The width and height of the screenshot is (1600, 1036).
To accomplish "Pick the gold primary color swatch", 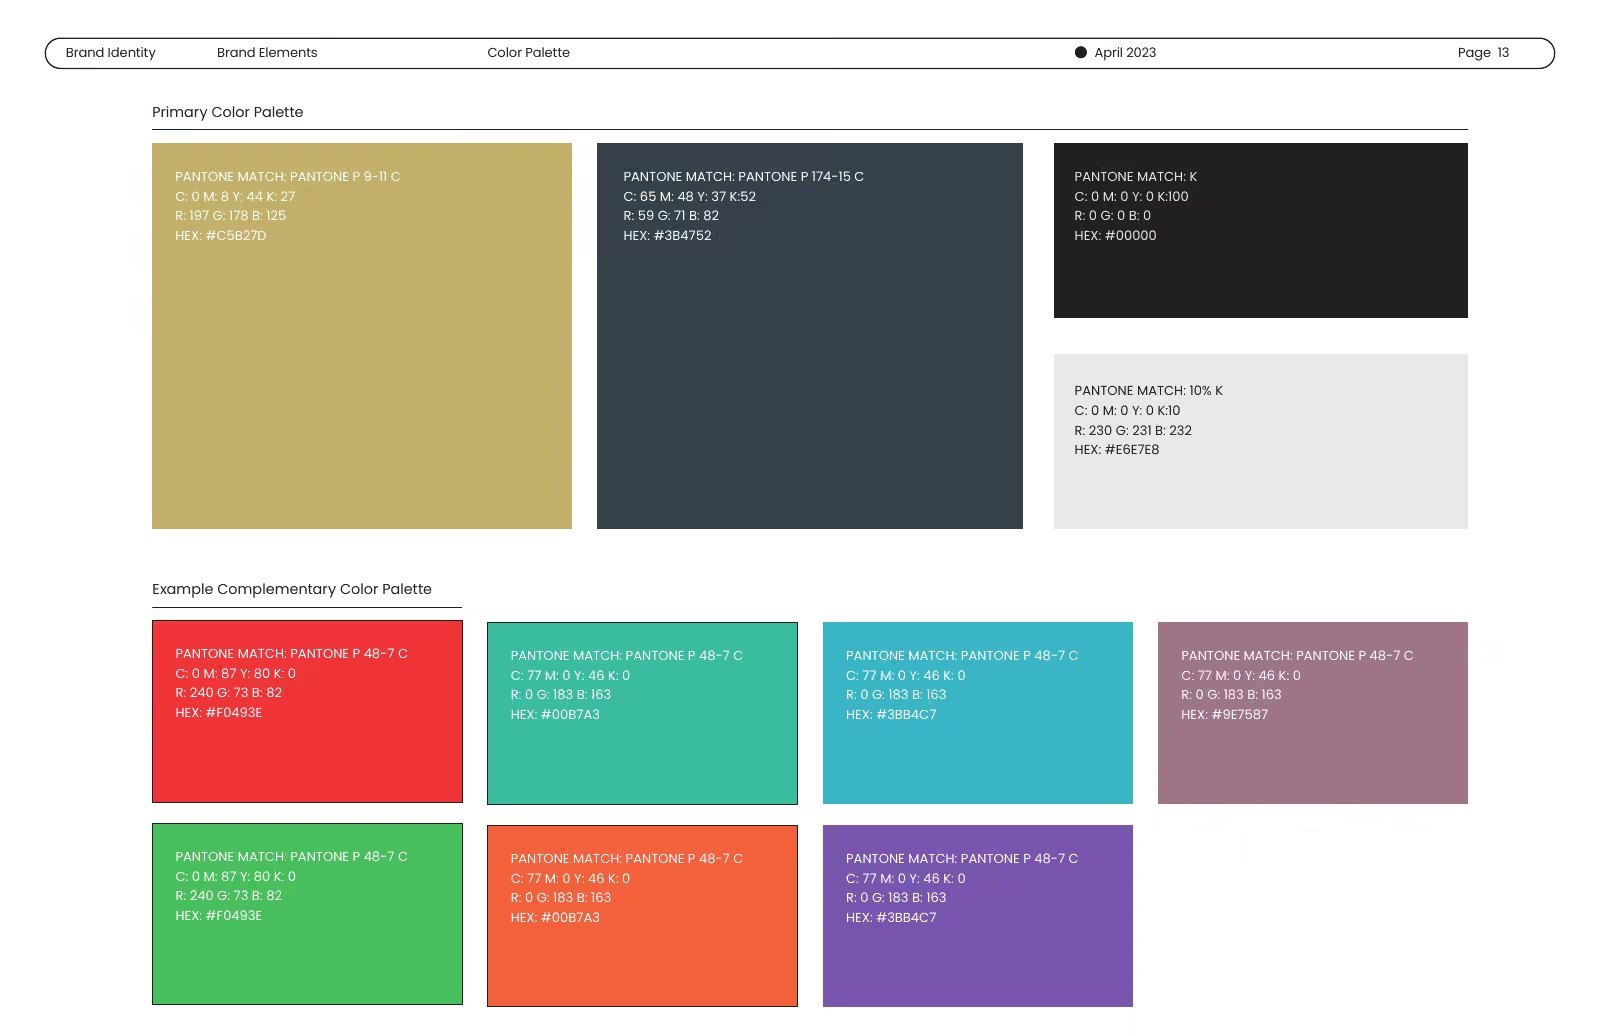I will 362,336.
